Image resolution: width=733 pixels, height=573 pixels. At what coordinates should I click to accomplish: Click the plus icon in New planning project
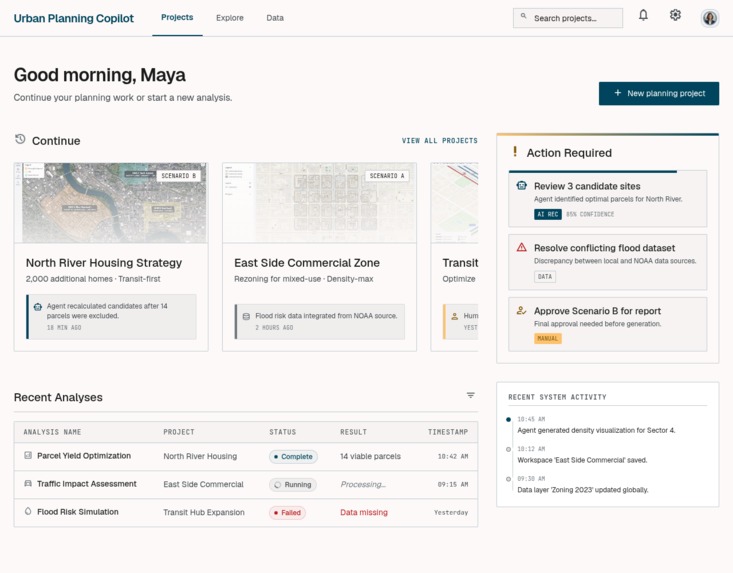tap(618, 93)
